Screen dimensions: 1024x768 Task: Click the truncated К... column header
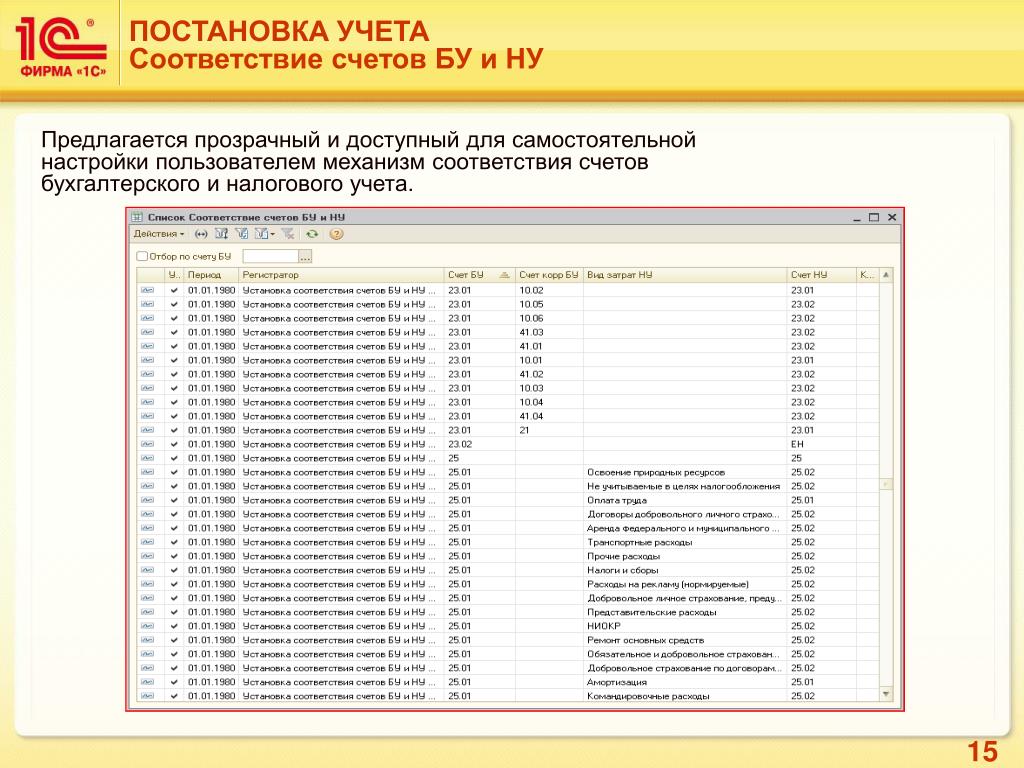tap(867, 275)
